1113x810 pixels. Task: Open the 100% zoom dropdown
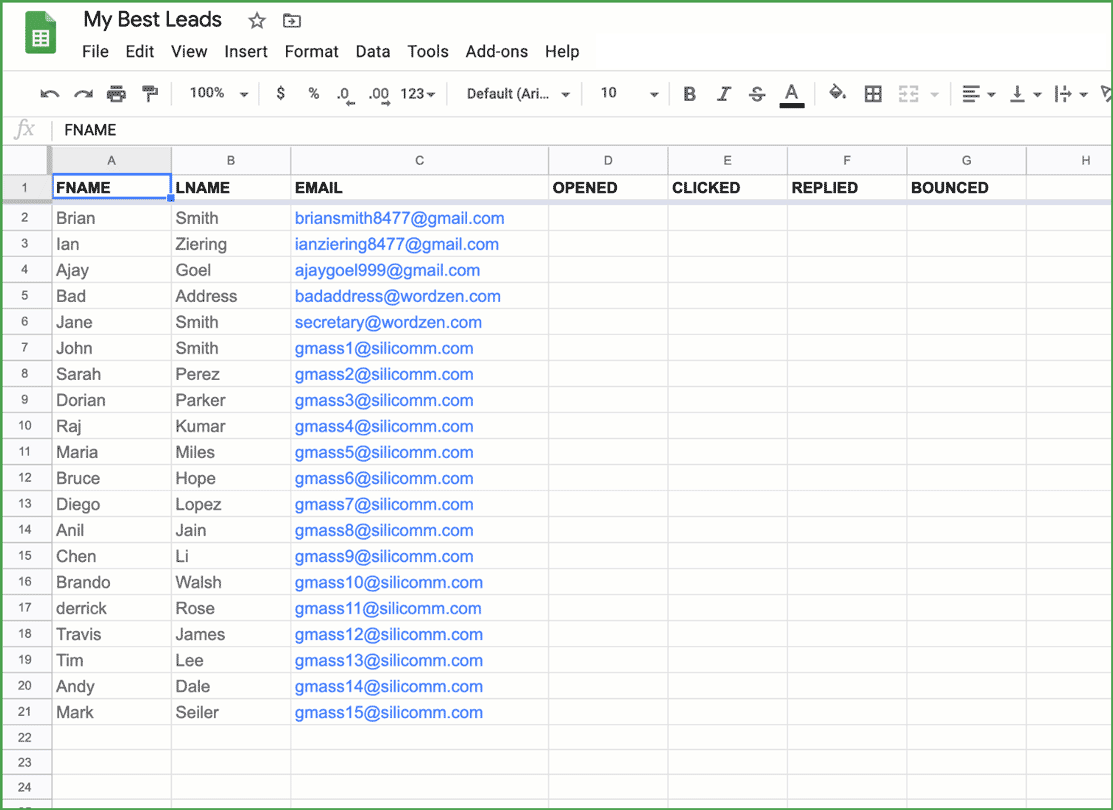pyautogui.click(x=218, y=93)
